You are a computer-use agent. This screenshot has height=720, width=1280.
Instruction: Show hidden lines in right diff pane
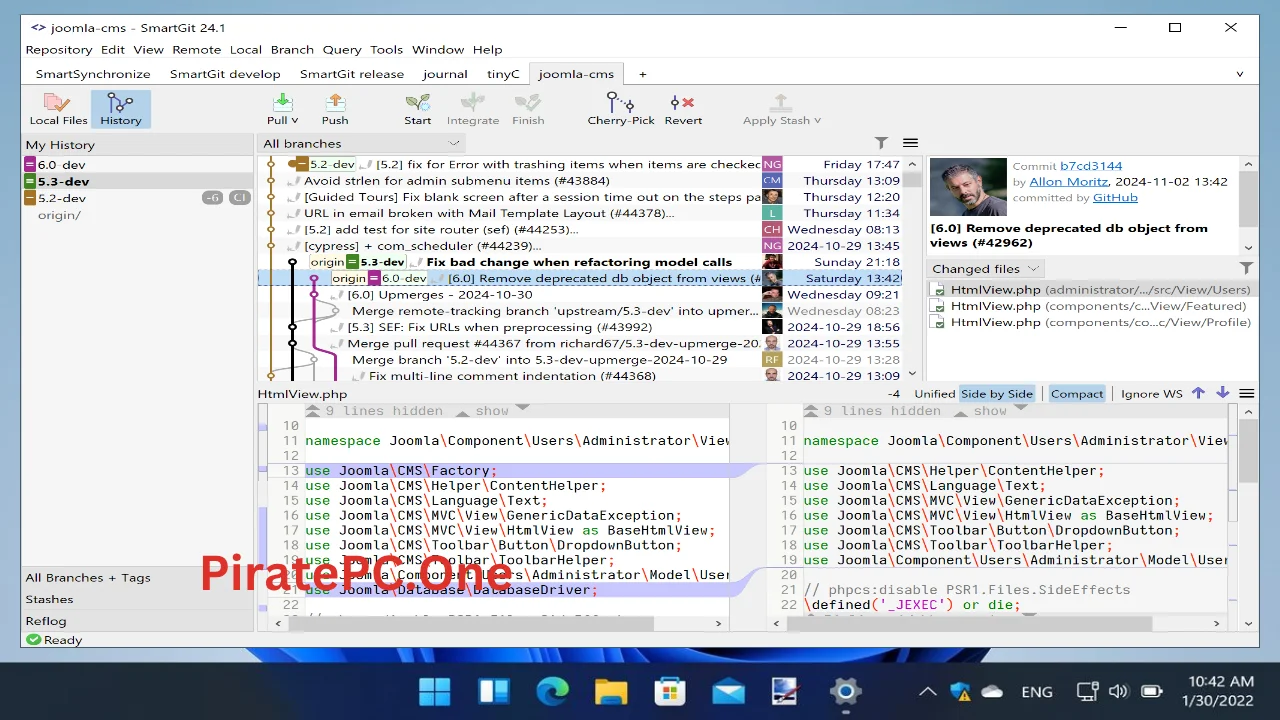(x=990, y=411)
